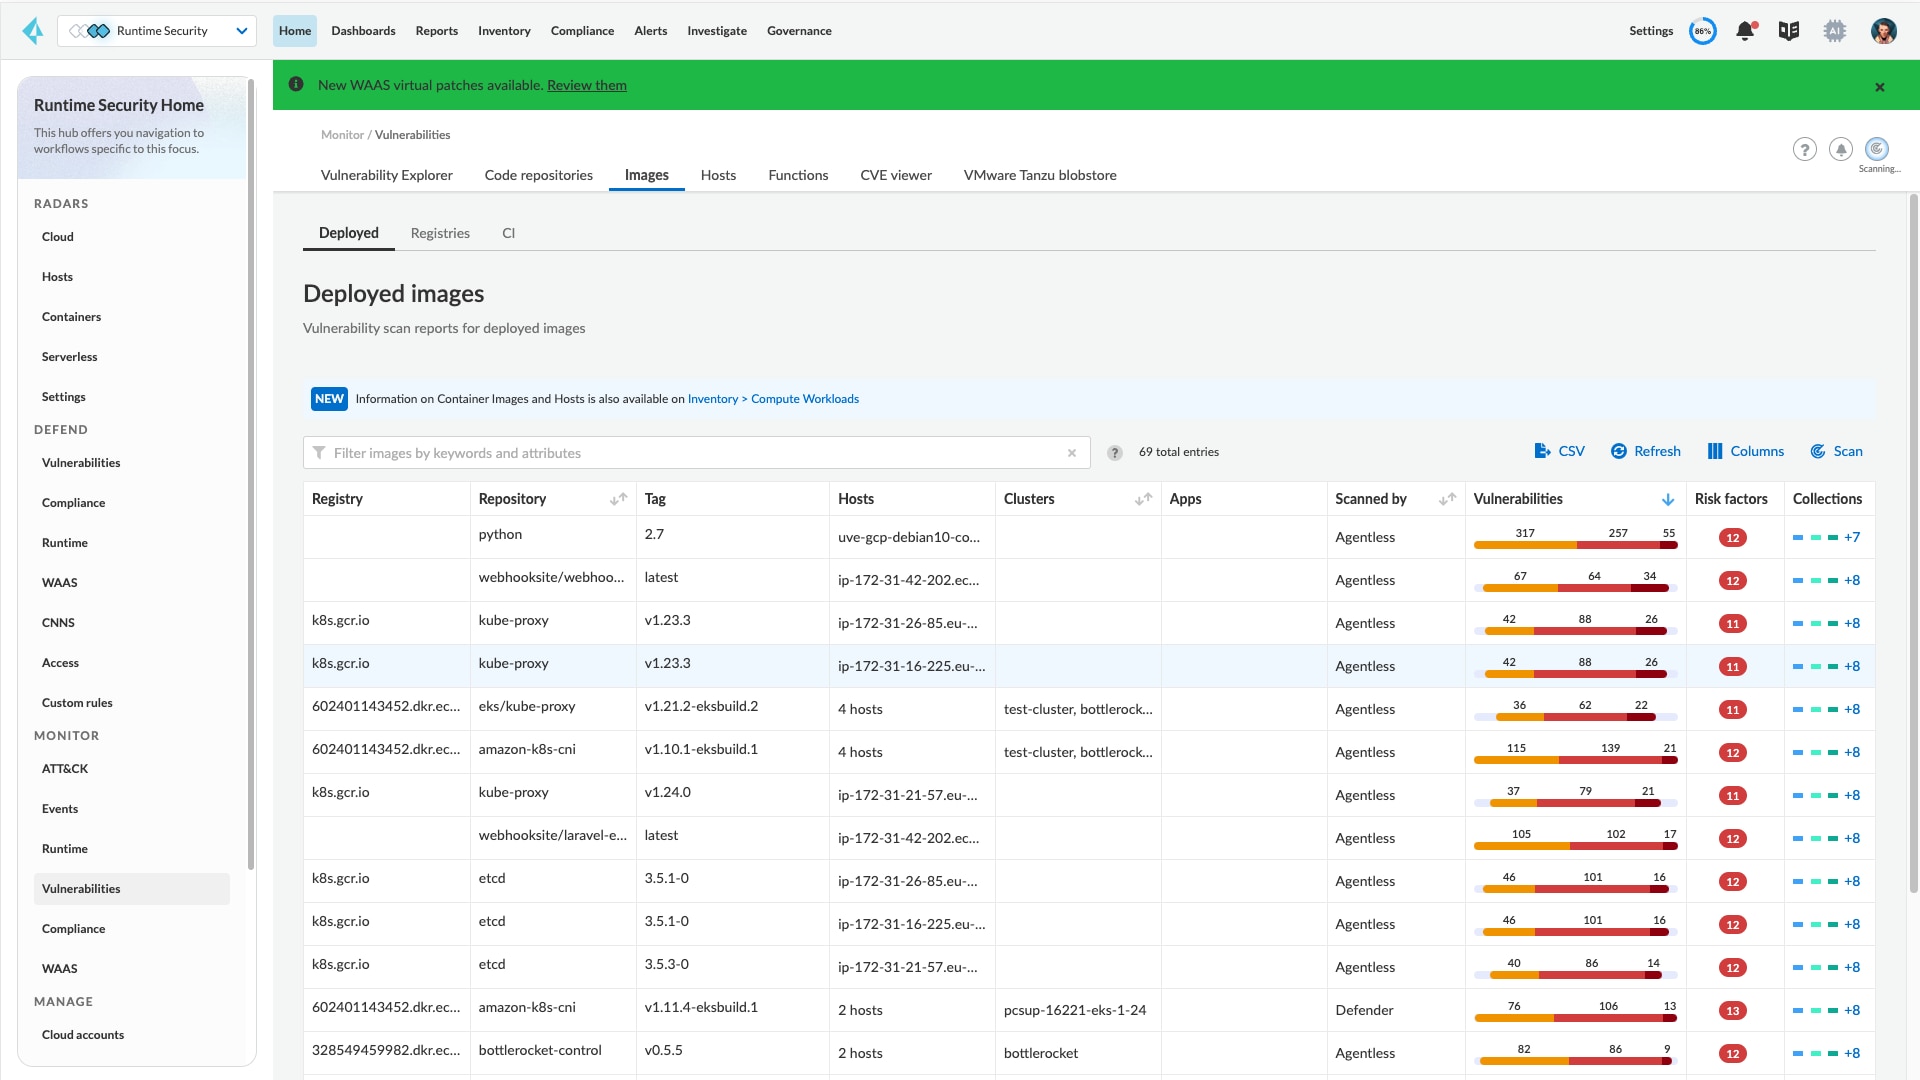The width and height of the screenshot is (1920, 1080).
Task: Switch to the Registries tab
Action: (440, 232)
